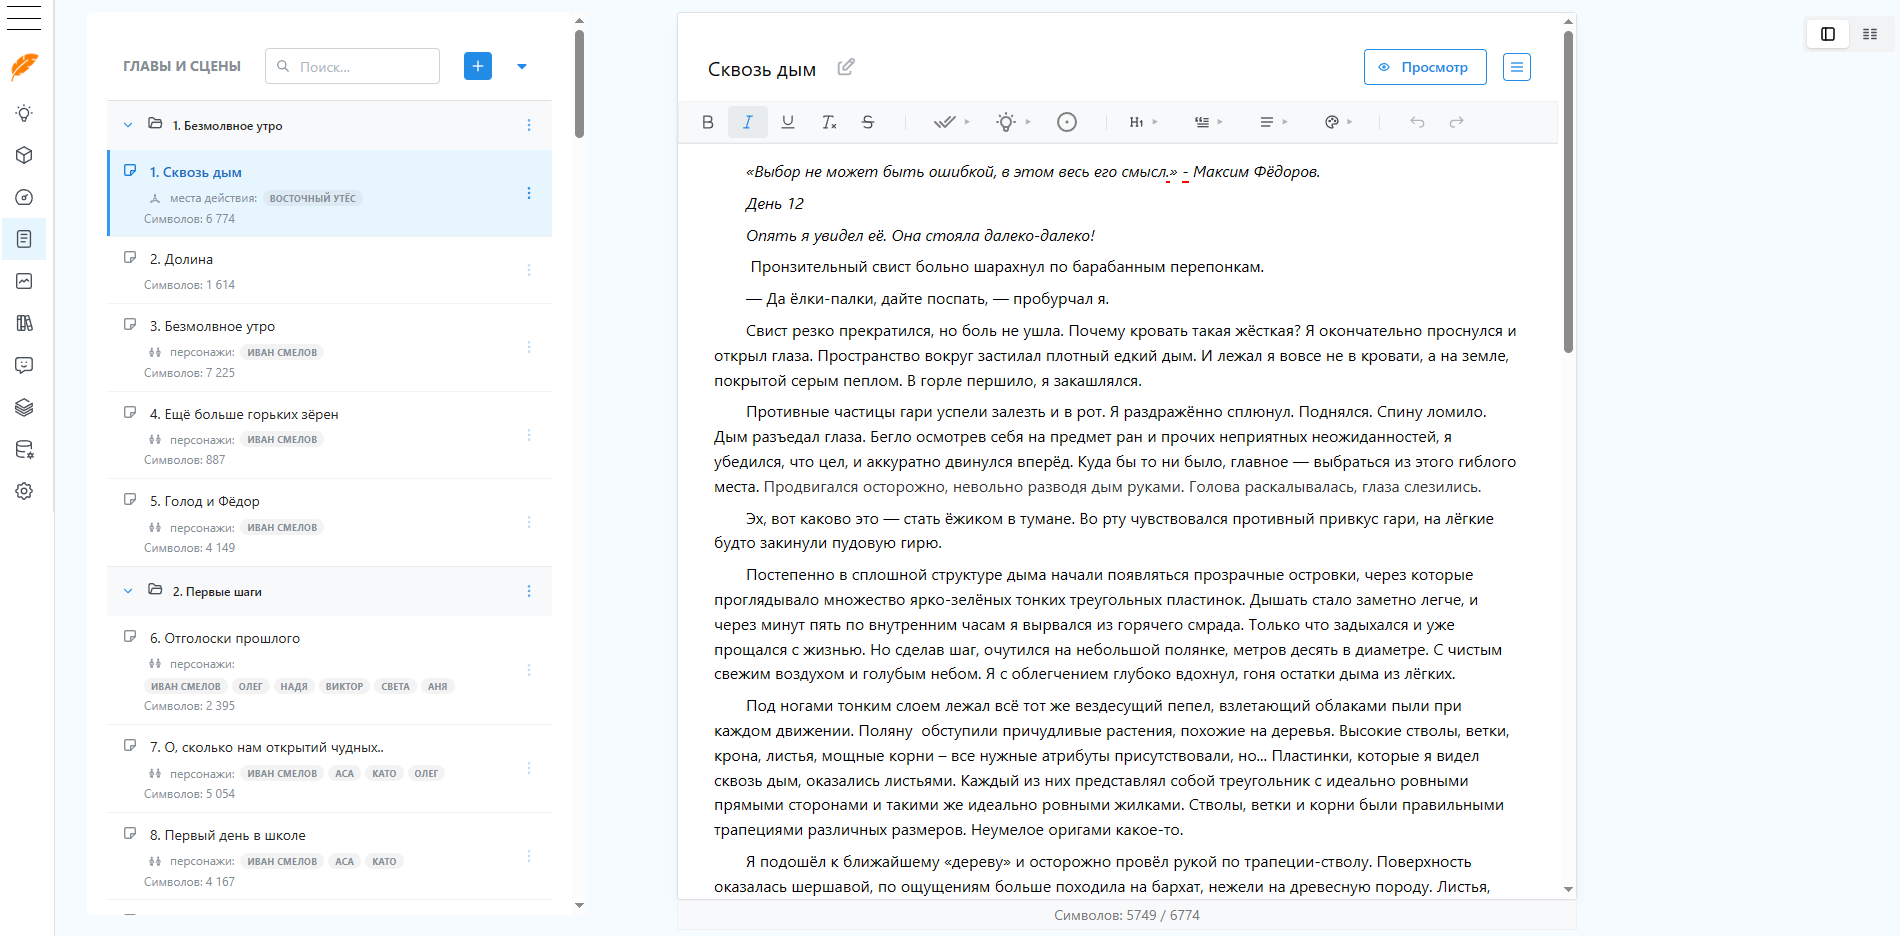Viewport: 1900px width, 936px height.
Task: Open options menu for scene Долина
Action: 529,270
